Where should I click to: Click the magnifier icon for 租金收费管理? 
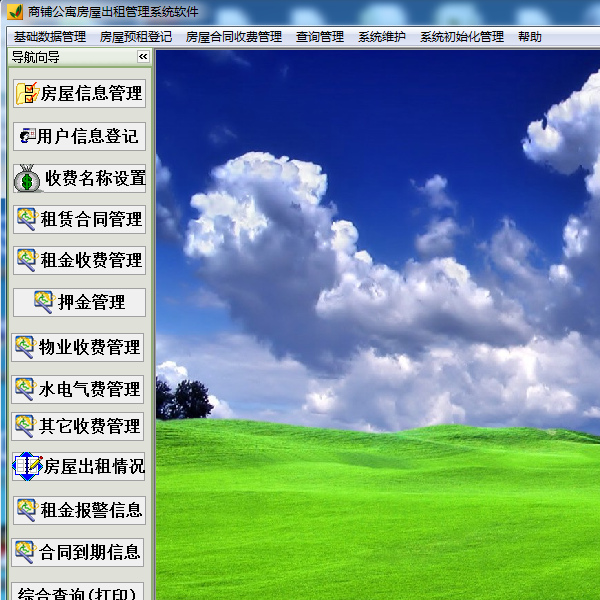(27, 260)
